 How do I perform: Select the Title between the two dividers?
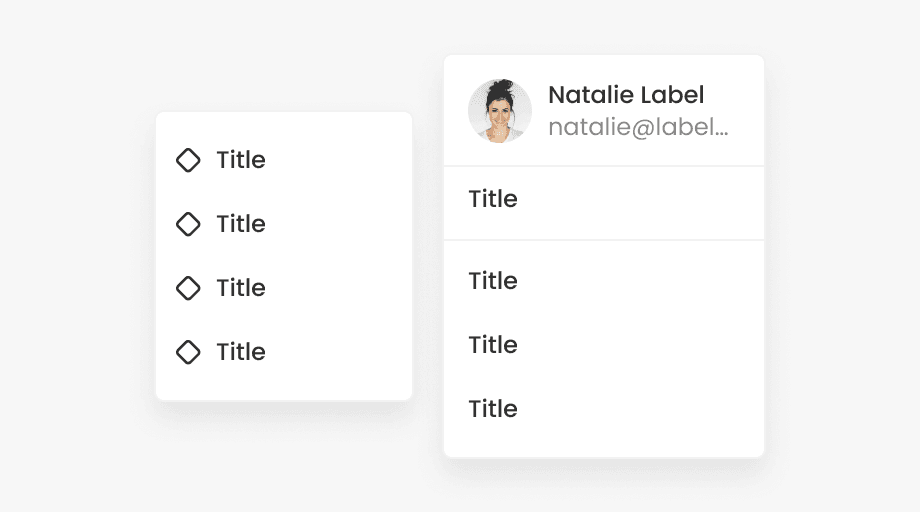pos(493,199)
